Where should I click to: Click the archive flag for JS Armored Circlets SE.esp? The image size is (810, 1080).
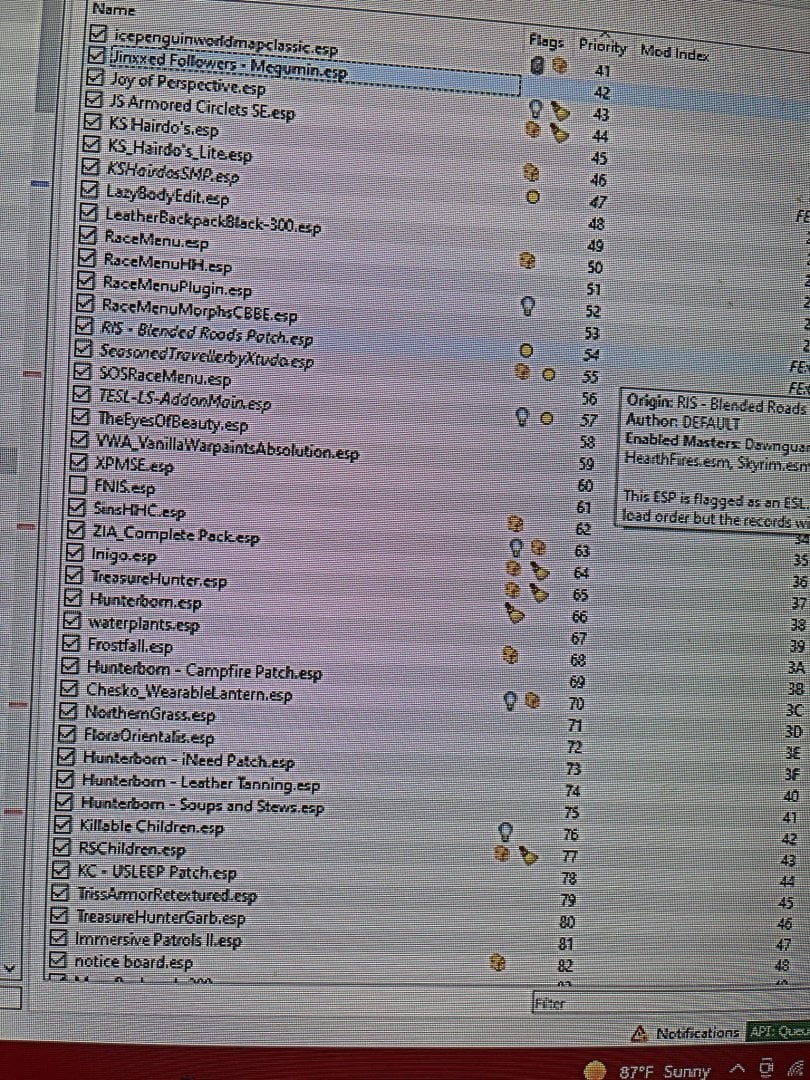(x=532, y=128)
